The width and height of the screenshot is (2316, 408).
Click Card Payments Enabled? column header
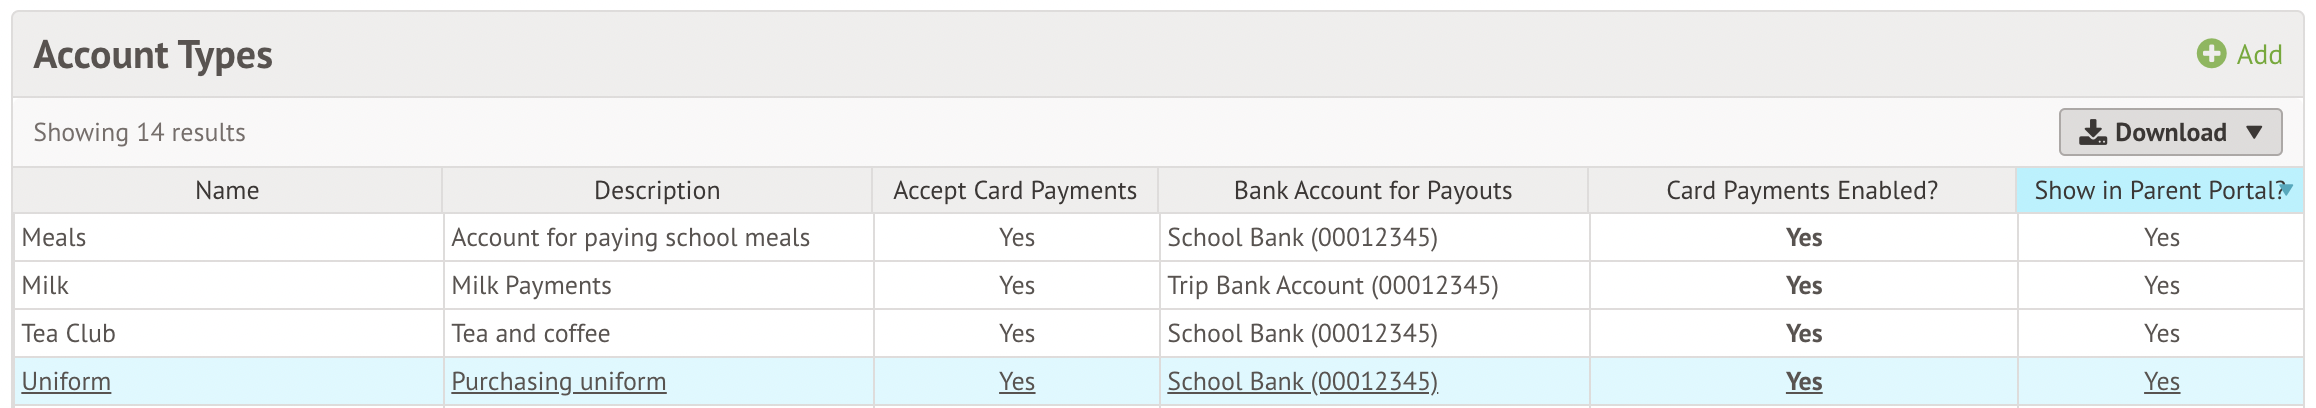(x=1802, y=190)
